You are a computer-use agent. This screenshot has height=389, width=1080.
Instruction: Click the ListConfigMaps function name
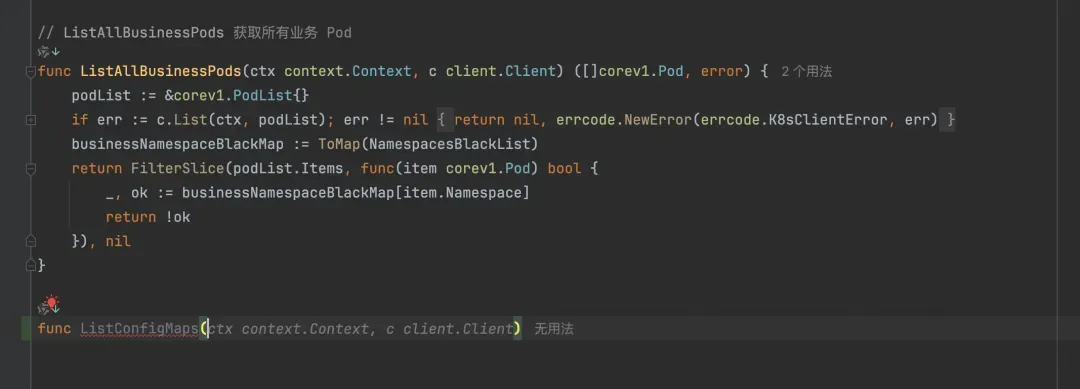pos(139,329)
